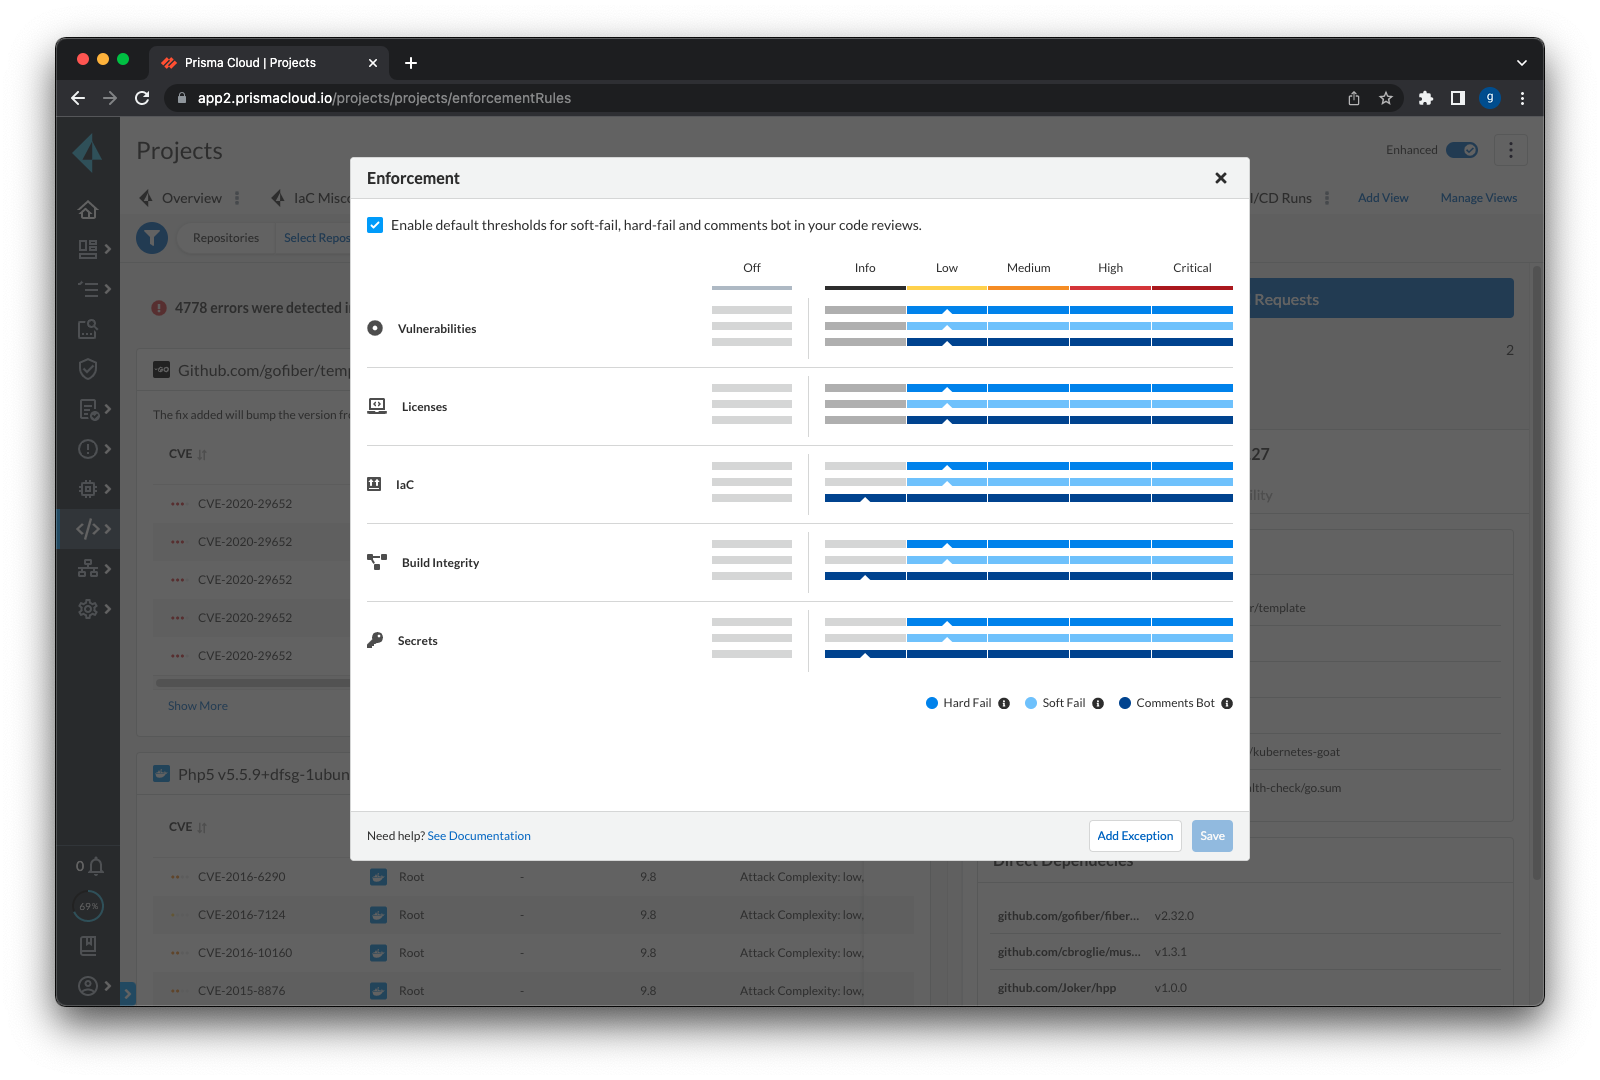This screenshot has width=1600, height=1080.
Task: Uncheck Enable default thresholds checkbox
Action: pyautogui.click(x=375, y=225)
